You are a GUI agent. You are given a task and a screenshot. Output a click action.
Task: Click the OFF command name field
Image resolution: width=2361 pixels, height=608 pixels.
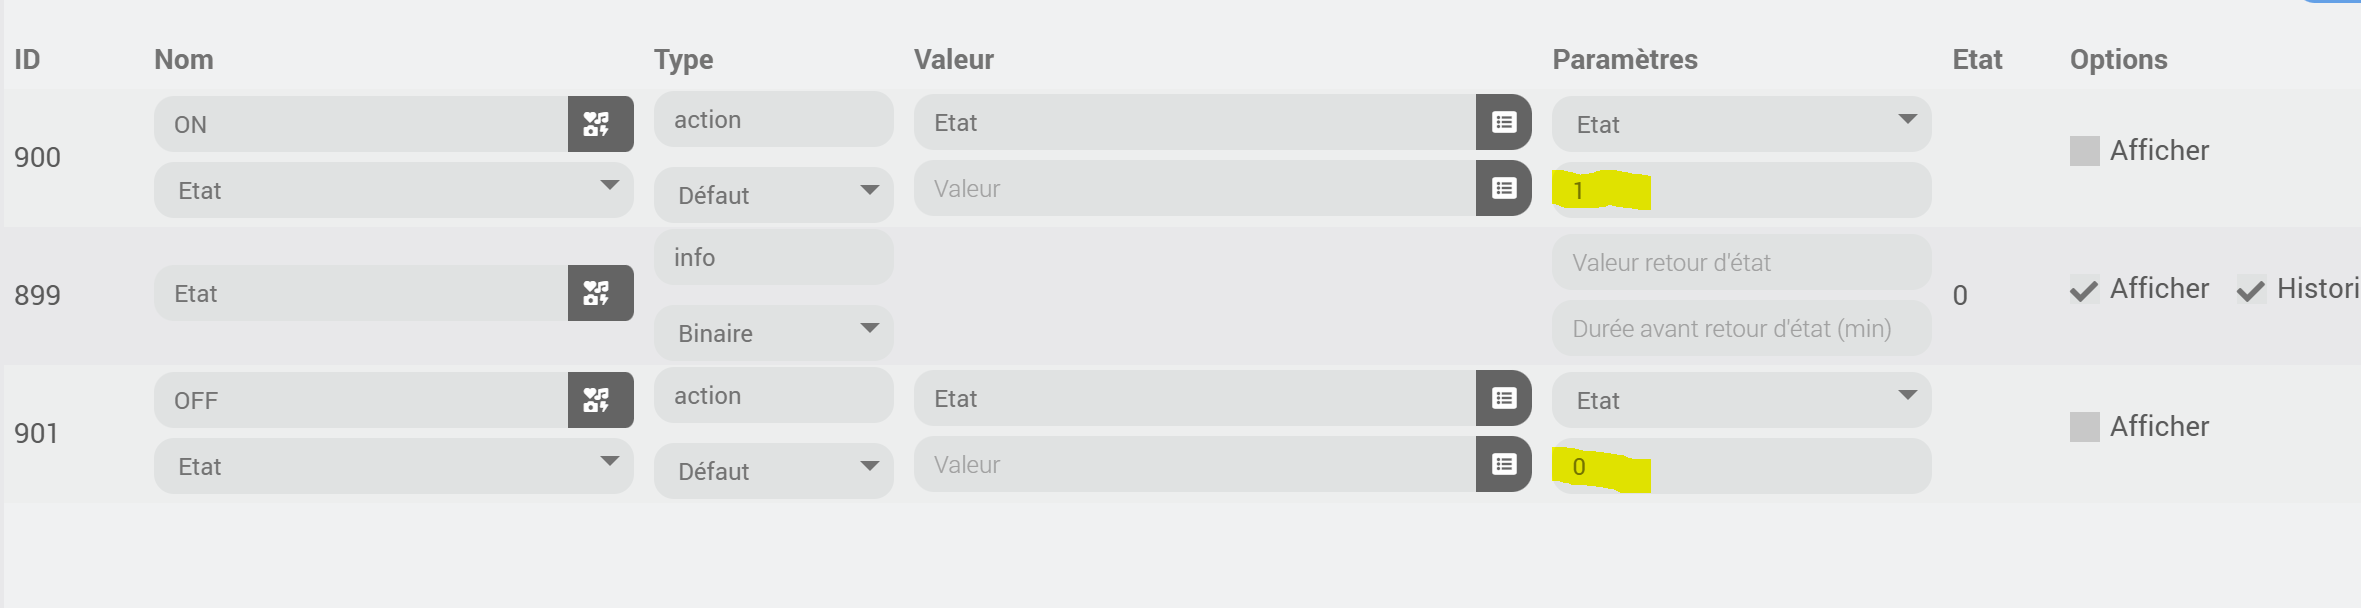click(360, 400)
